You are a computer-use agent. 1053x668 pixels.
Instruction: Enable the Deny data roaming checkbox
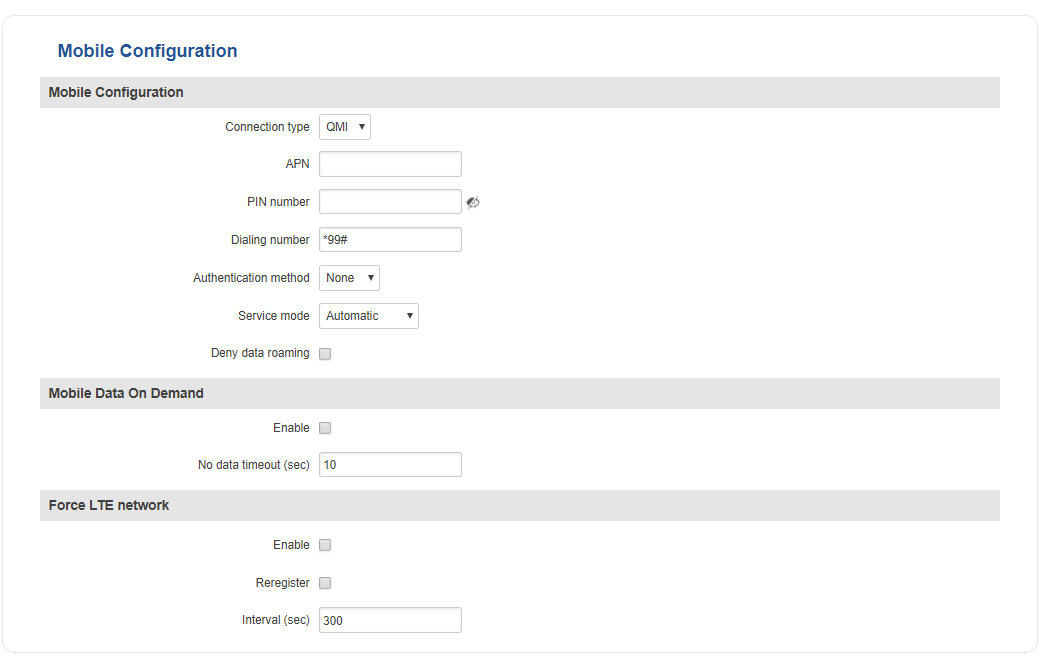click(325, 354)
